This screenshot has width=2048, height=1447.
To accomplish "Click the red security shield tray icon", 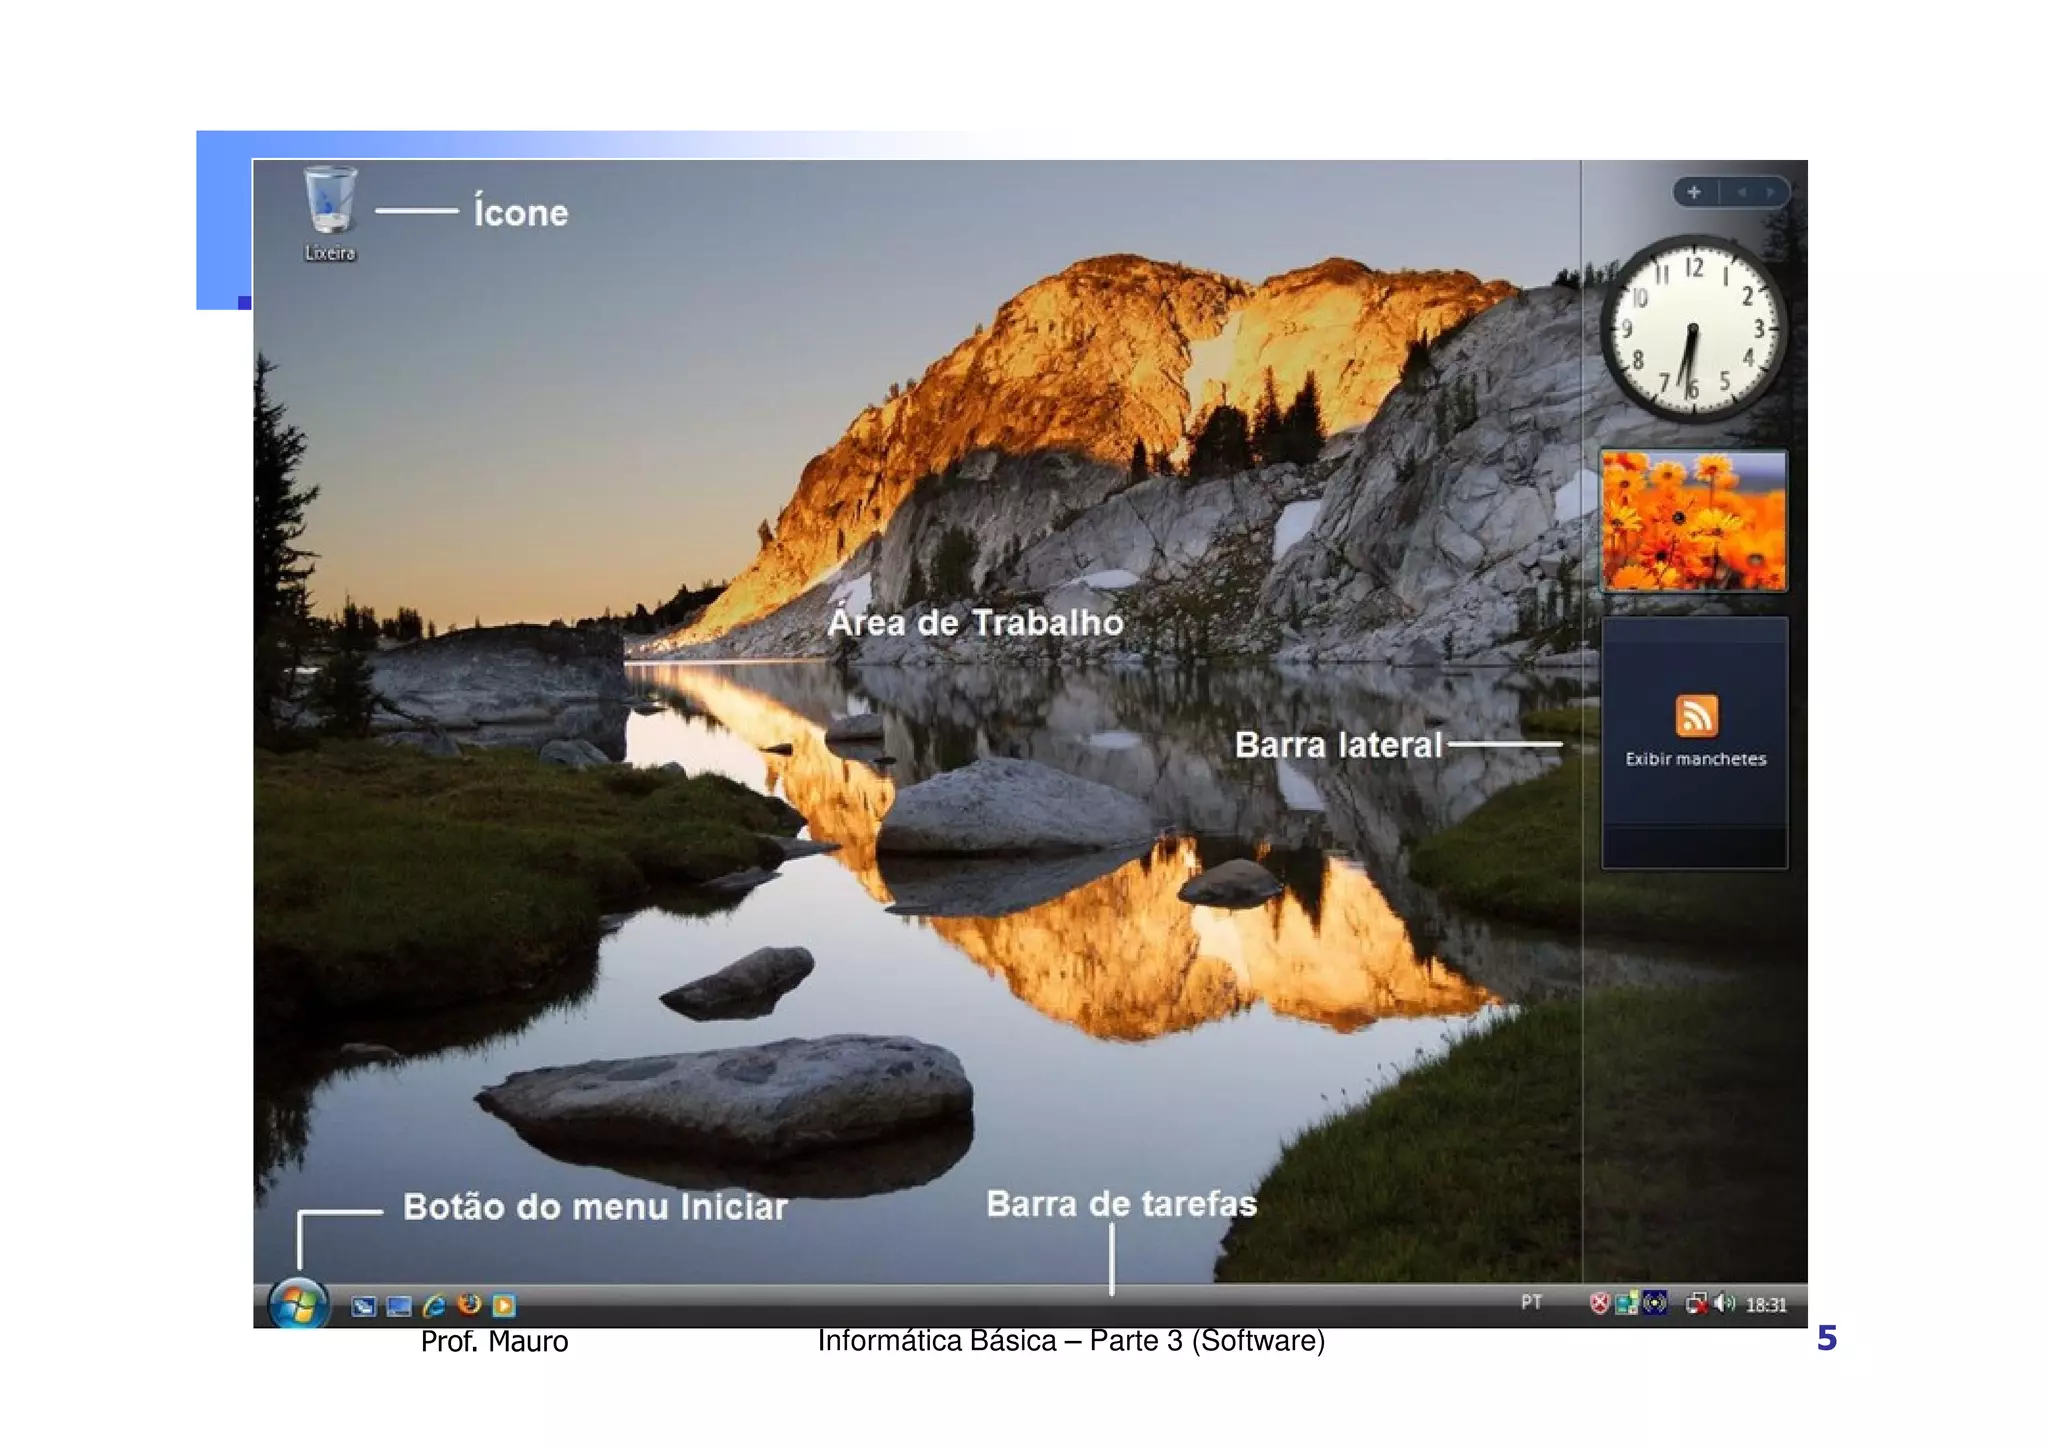I will click(1599, 1304).
